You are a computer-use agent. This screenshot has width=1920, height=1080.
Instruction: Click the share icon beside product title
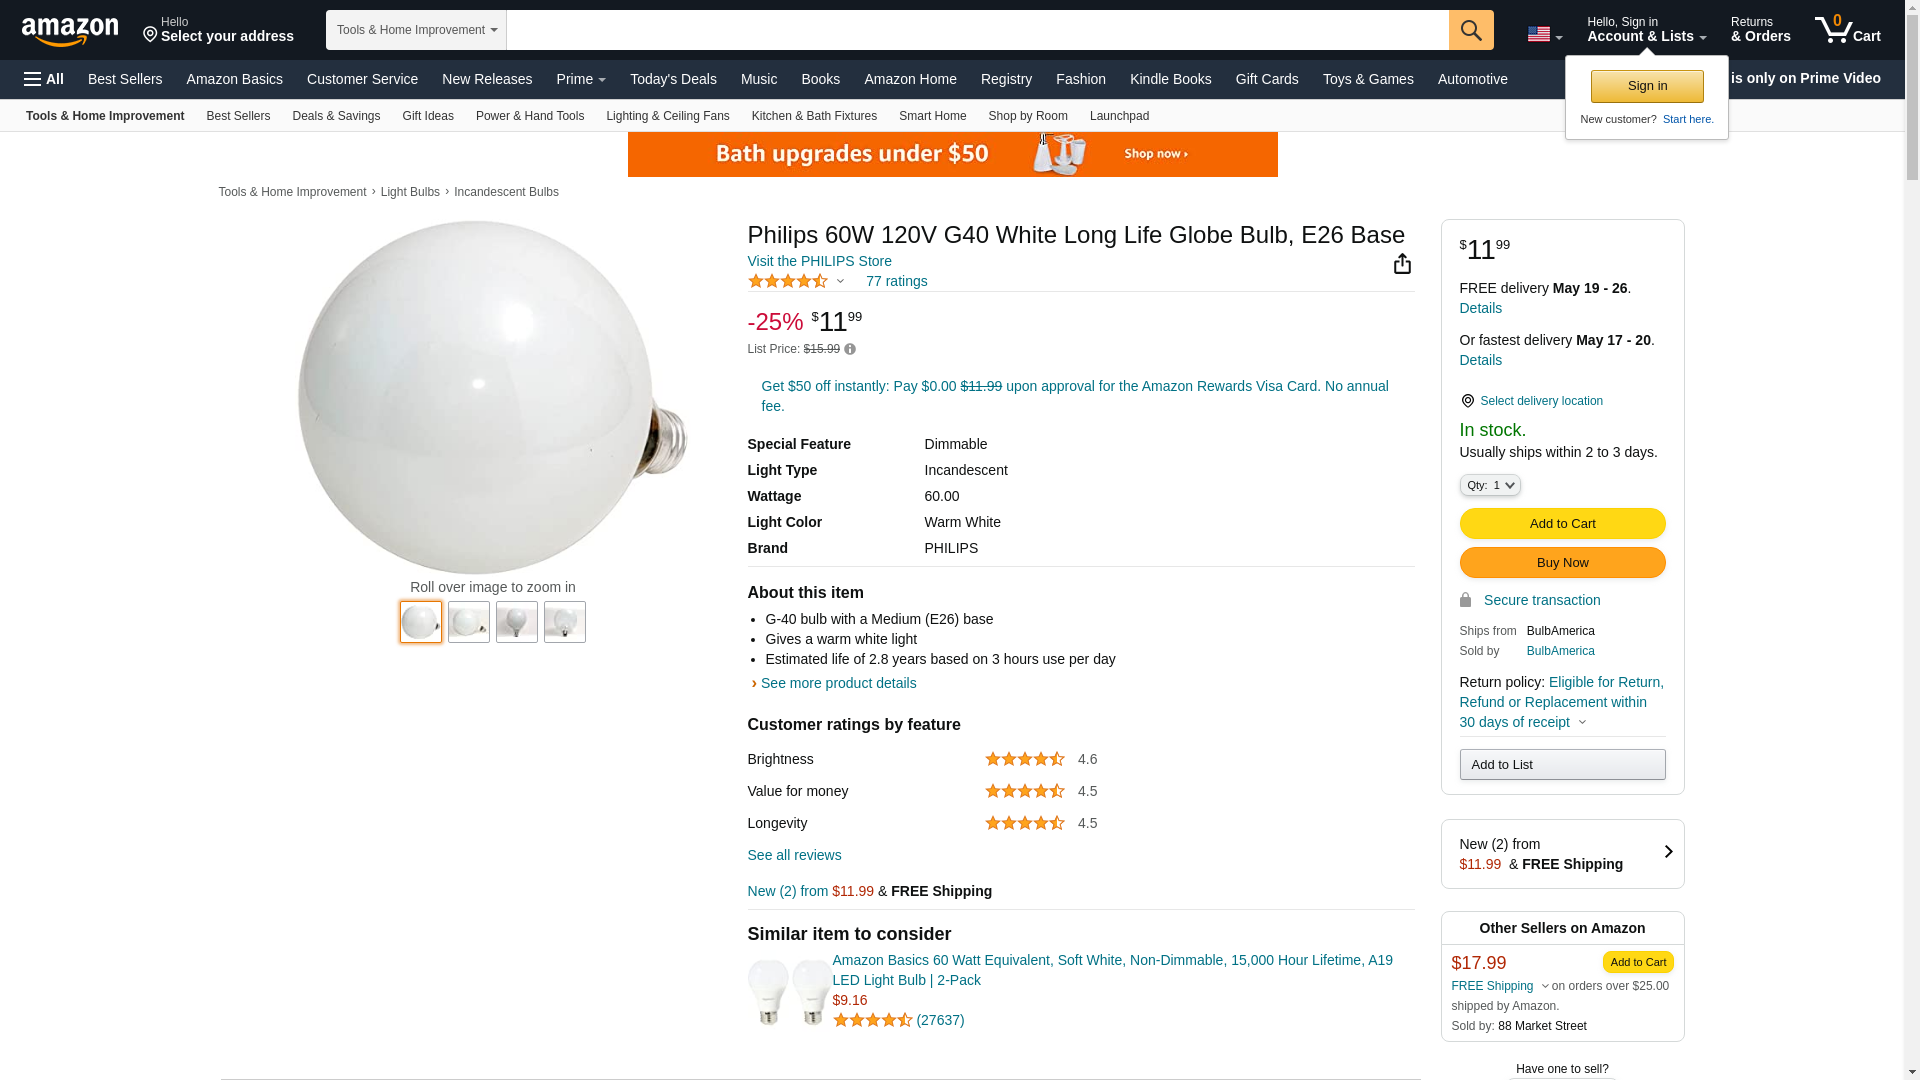point(1402,263)
